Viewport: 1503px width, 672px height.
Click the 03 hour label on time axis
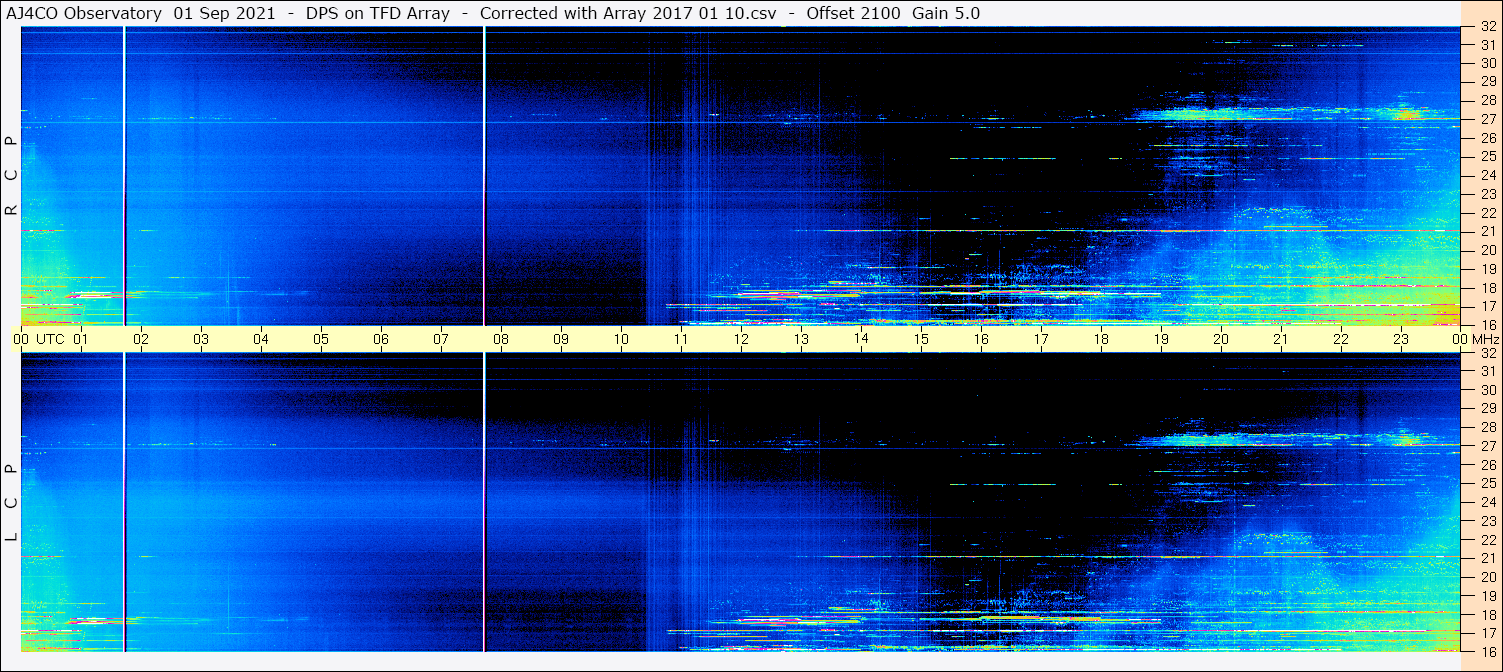(201, 339)
